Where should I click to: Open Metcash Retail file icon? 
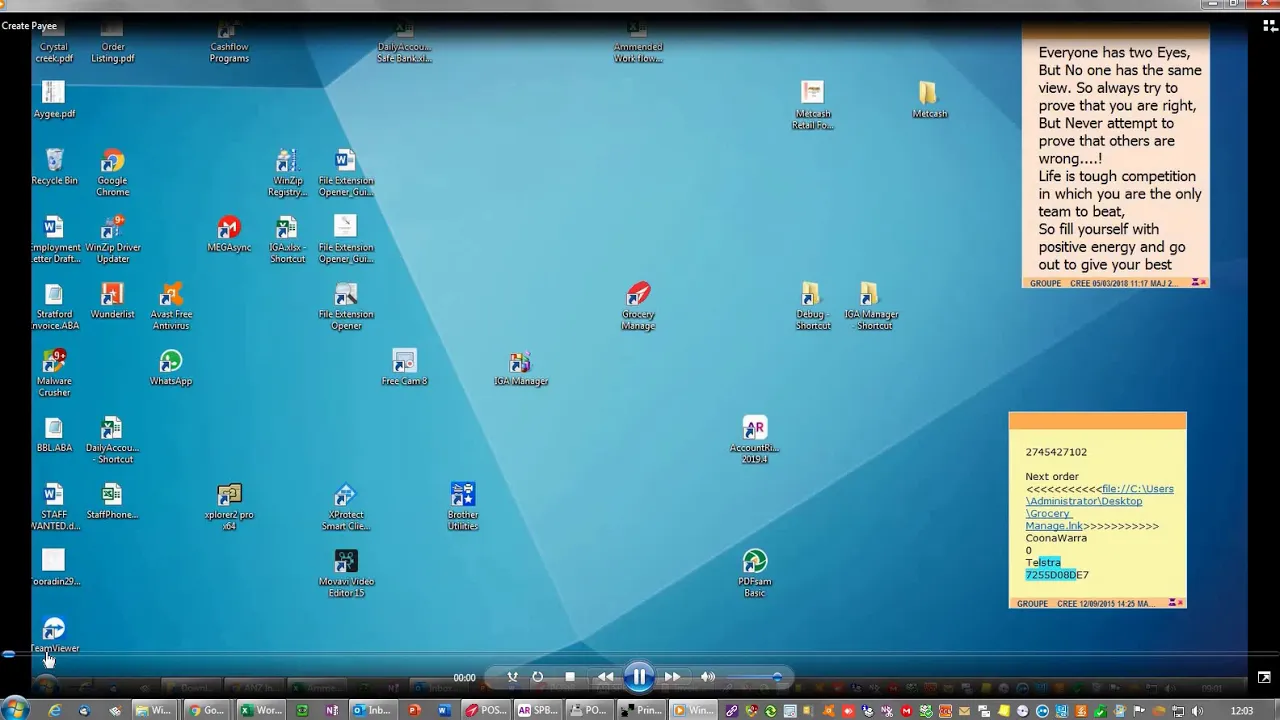812,106
